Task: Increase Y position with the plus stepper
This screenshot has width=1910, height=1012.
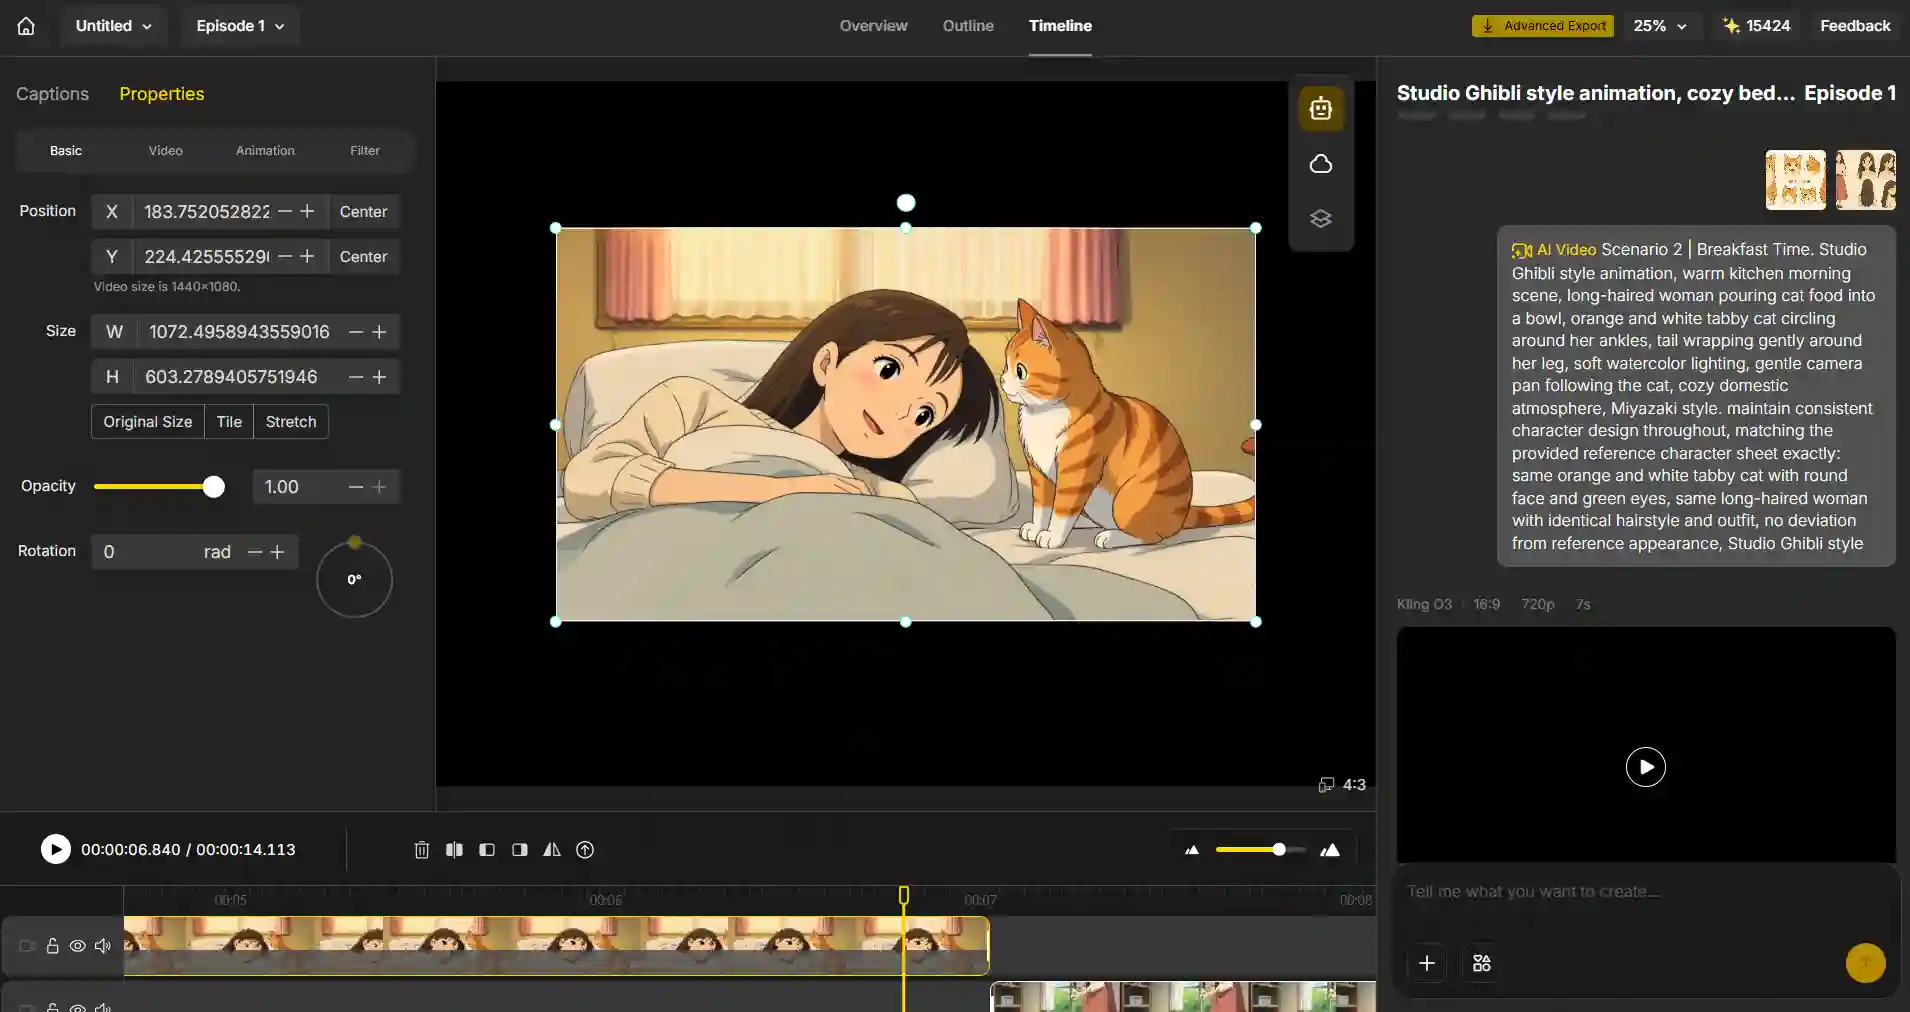Action: click(x=308, y=256)
